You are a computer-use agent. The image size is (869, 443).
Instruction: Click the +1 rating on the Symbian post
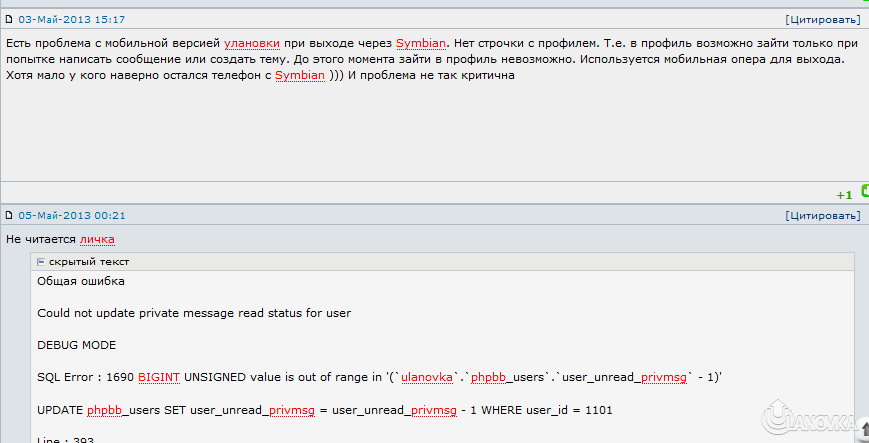coord(844,195)
